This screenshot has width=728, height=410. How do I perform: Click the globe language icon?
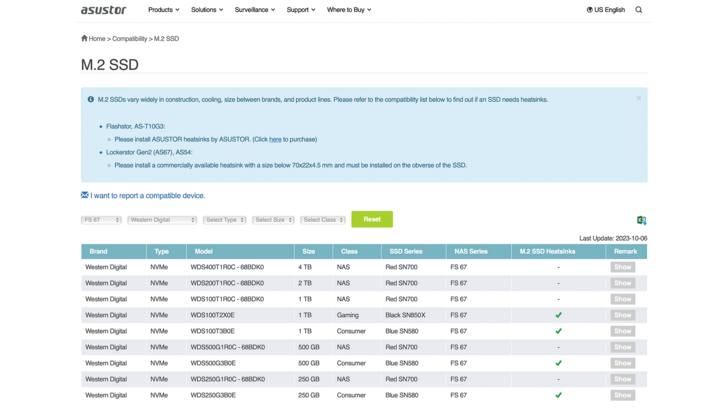pyautogui.click(x=589, y=10)
